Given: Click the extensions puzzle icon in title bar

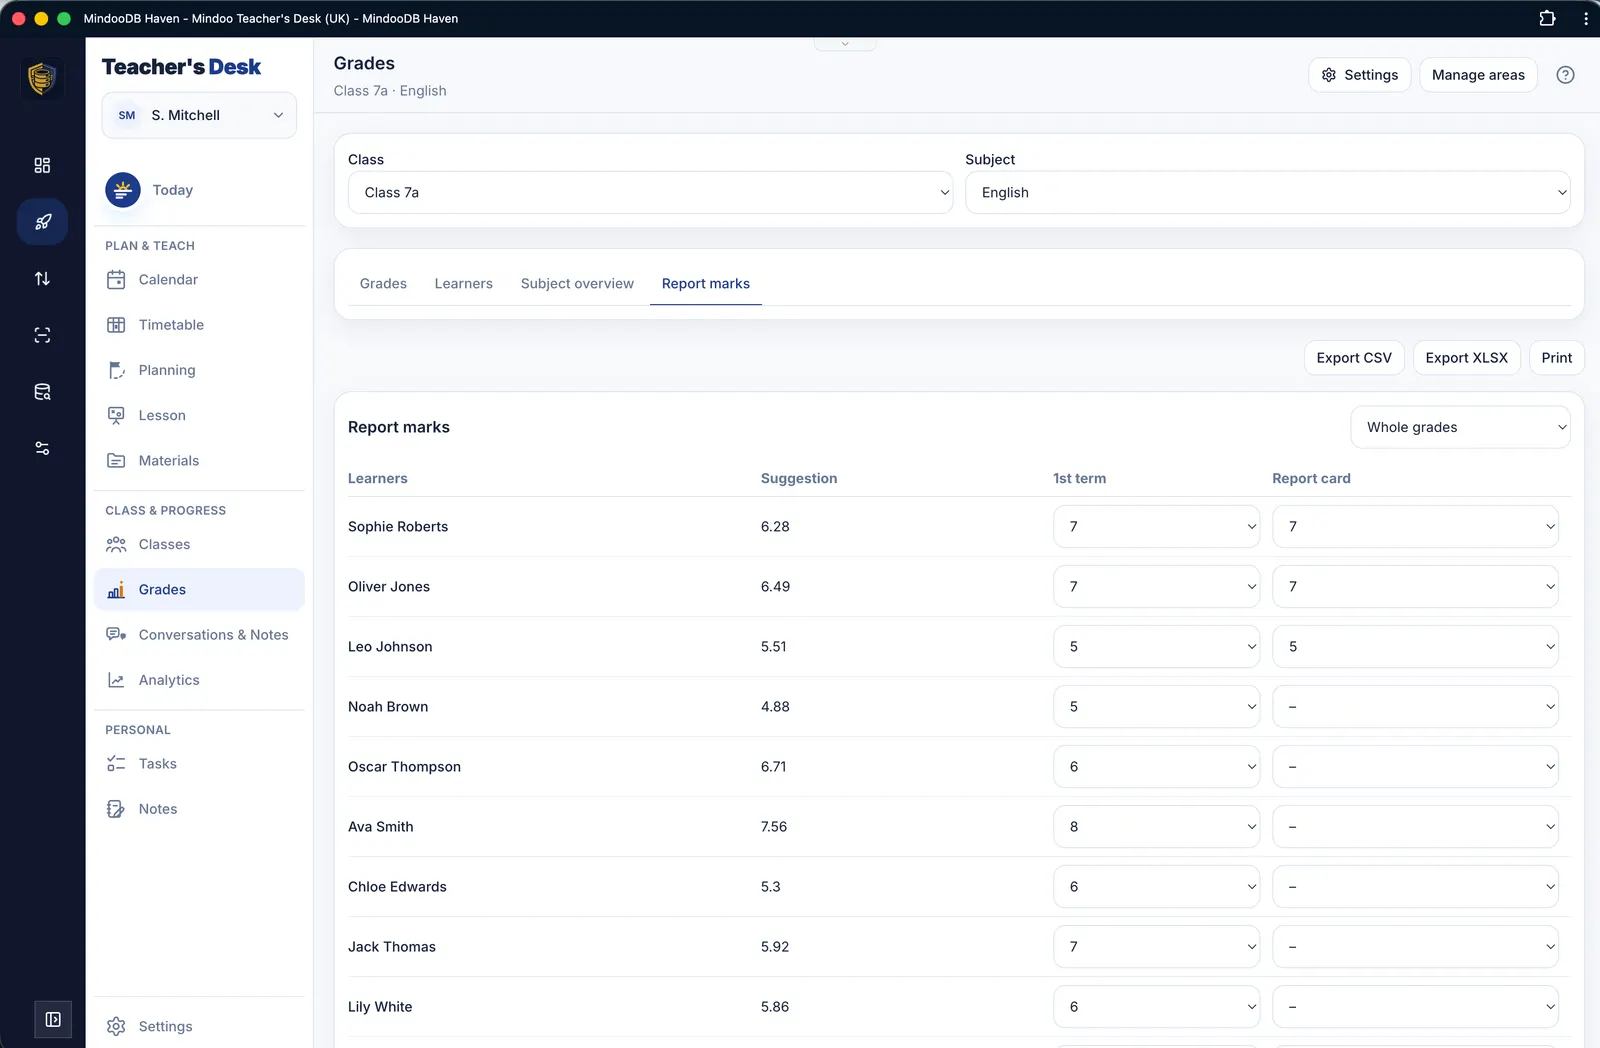Looking at the screenshot, I should click(1547, 18).
